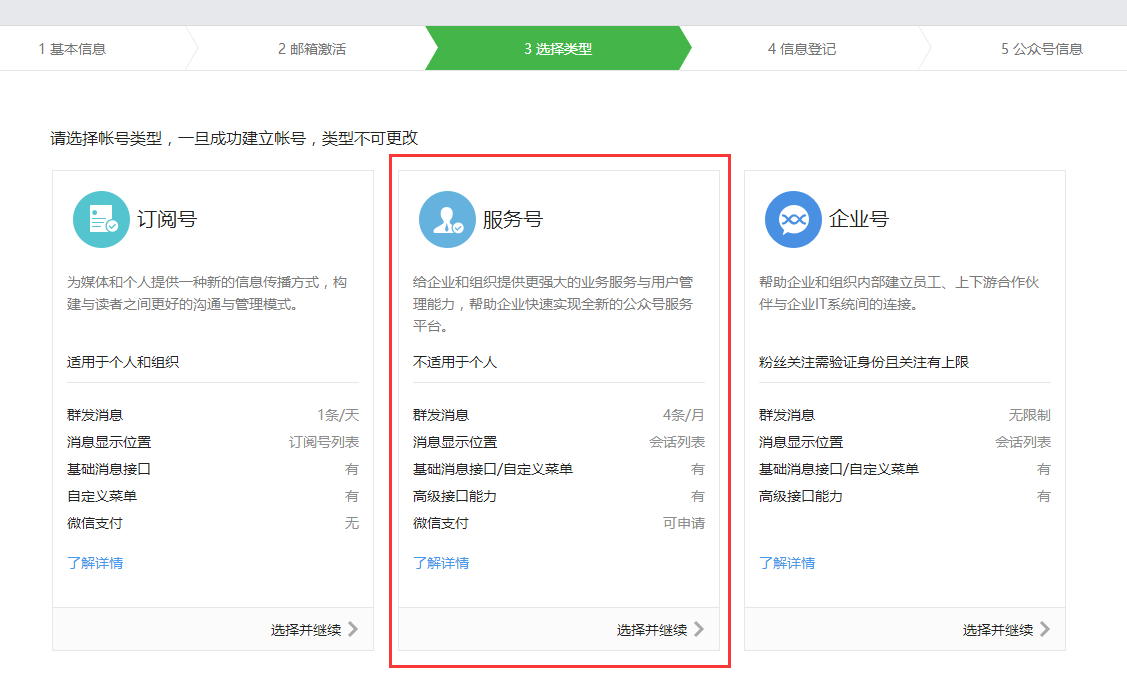Select the active step 3 选择类型
Image resolution: width=1127 pixels, height=695 pixels.
point(557,49)
